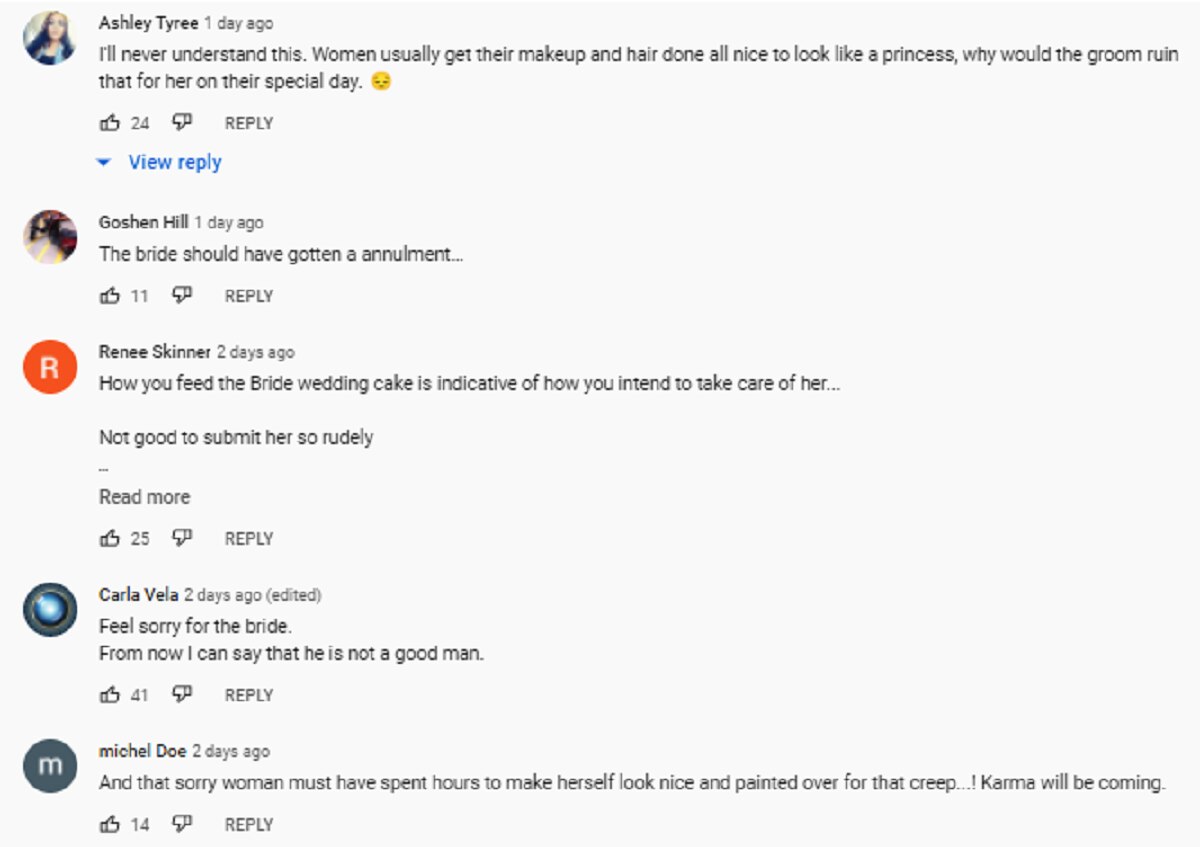
Task: Like Goshen Hill's annulment comment
Action: pos(110,296)
